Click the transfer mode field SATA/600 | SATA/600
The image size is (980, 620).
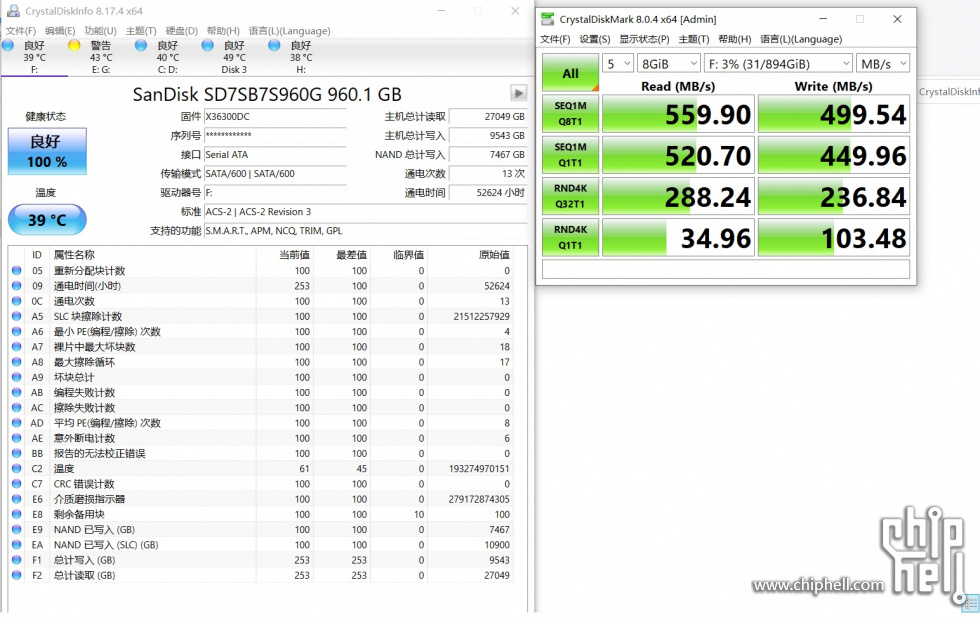[x=275, y=173]
